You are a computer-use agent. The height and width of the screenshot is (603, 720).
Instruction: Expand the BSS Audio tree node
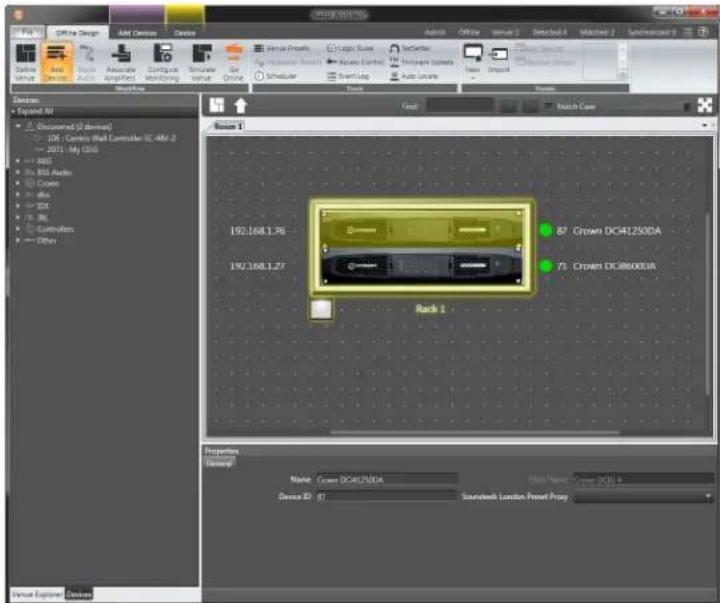[18, 172]
